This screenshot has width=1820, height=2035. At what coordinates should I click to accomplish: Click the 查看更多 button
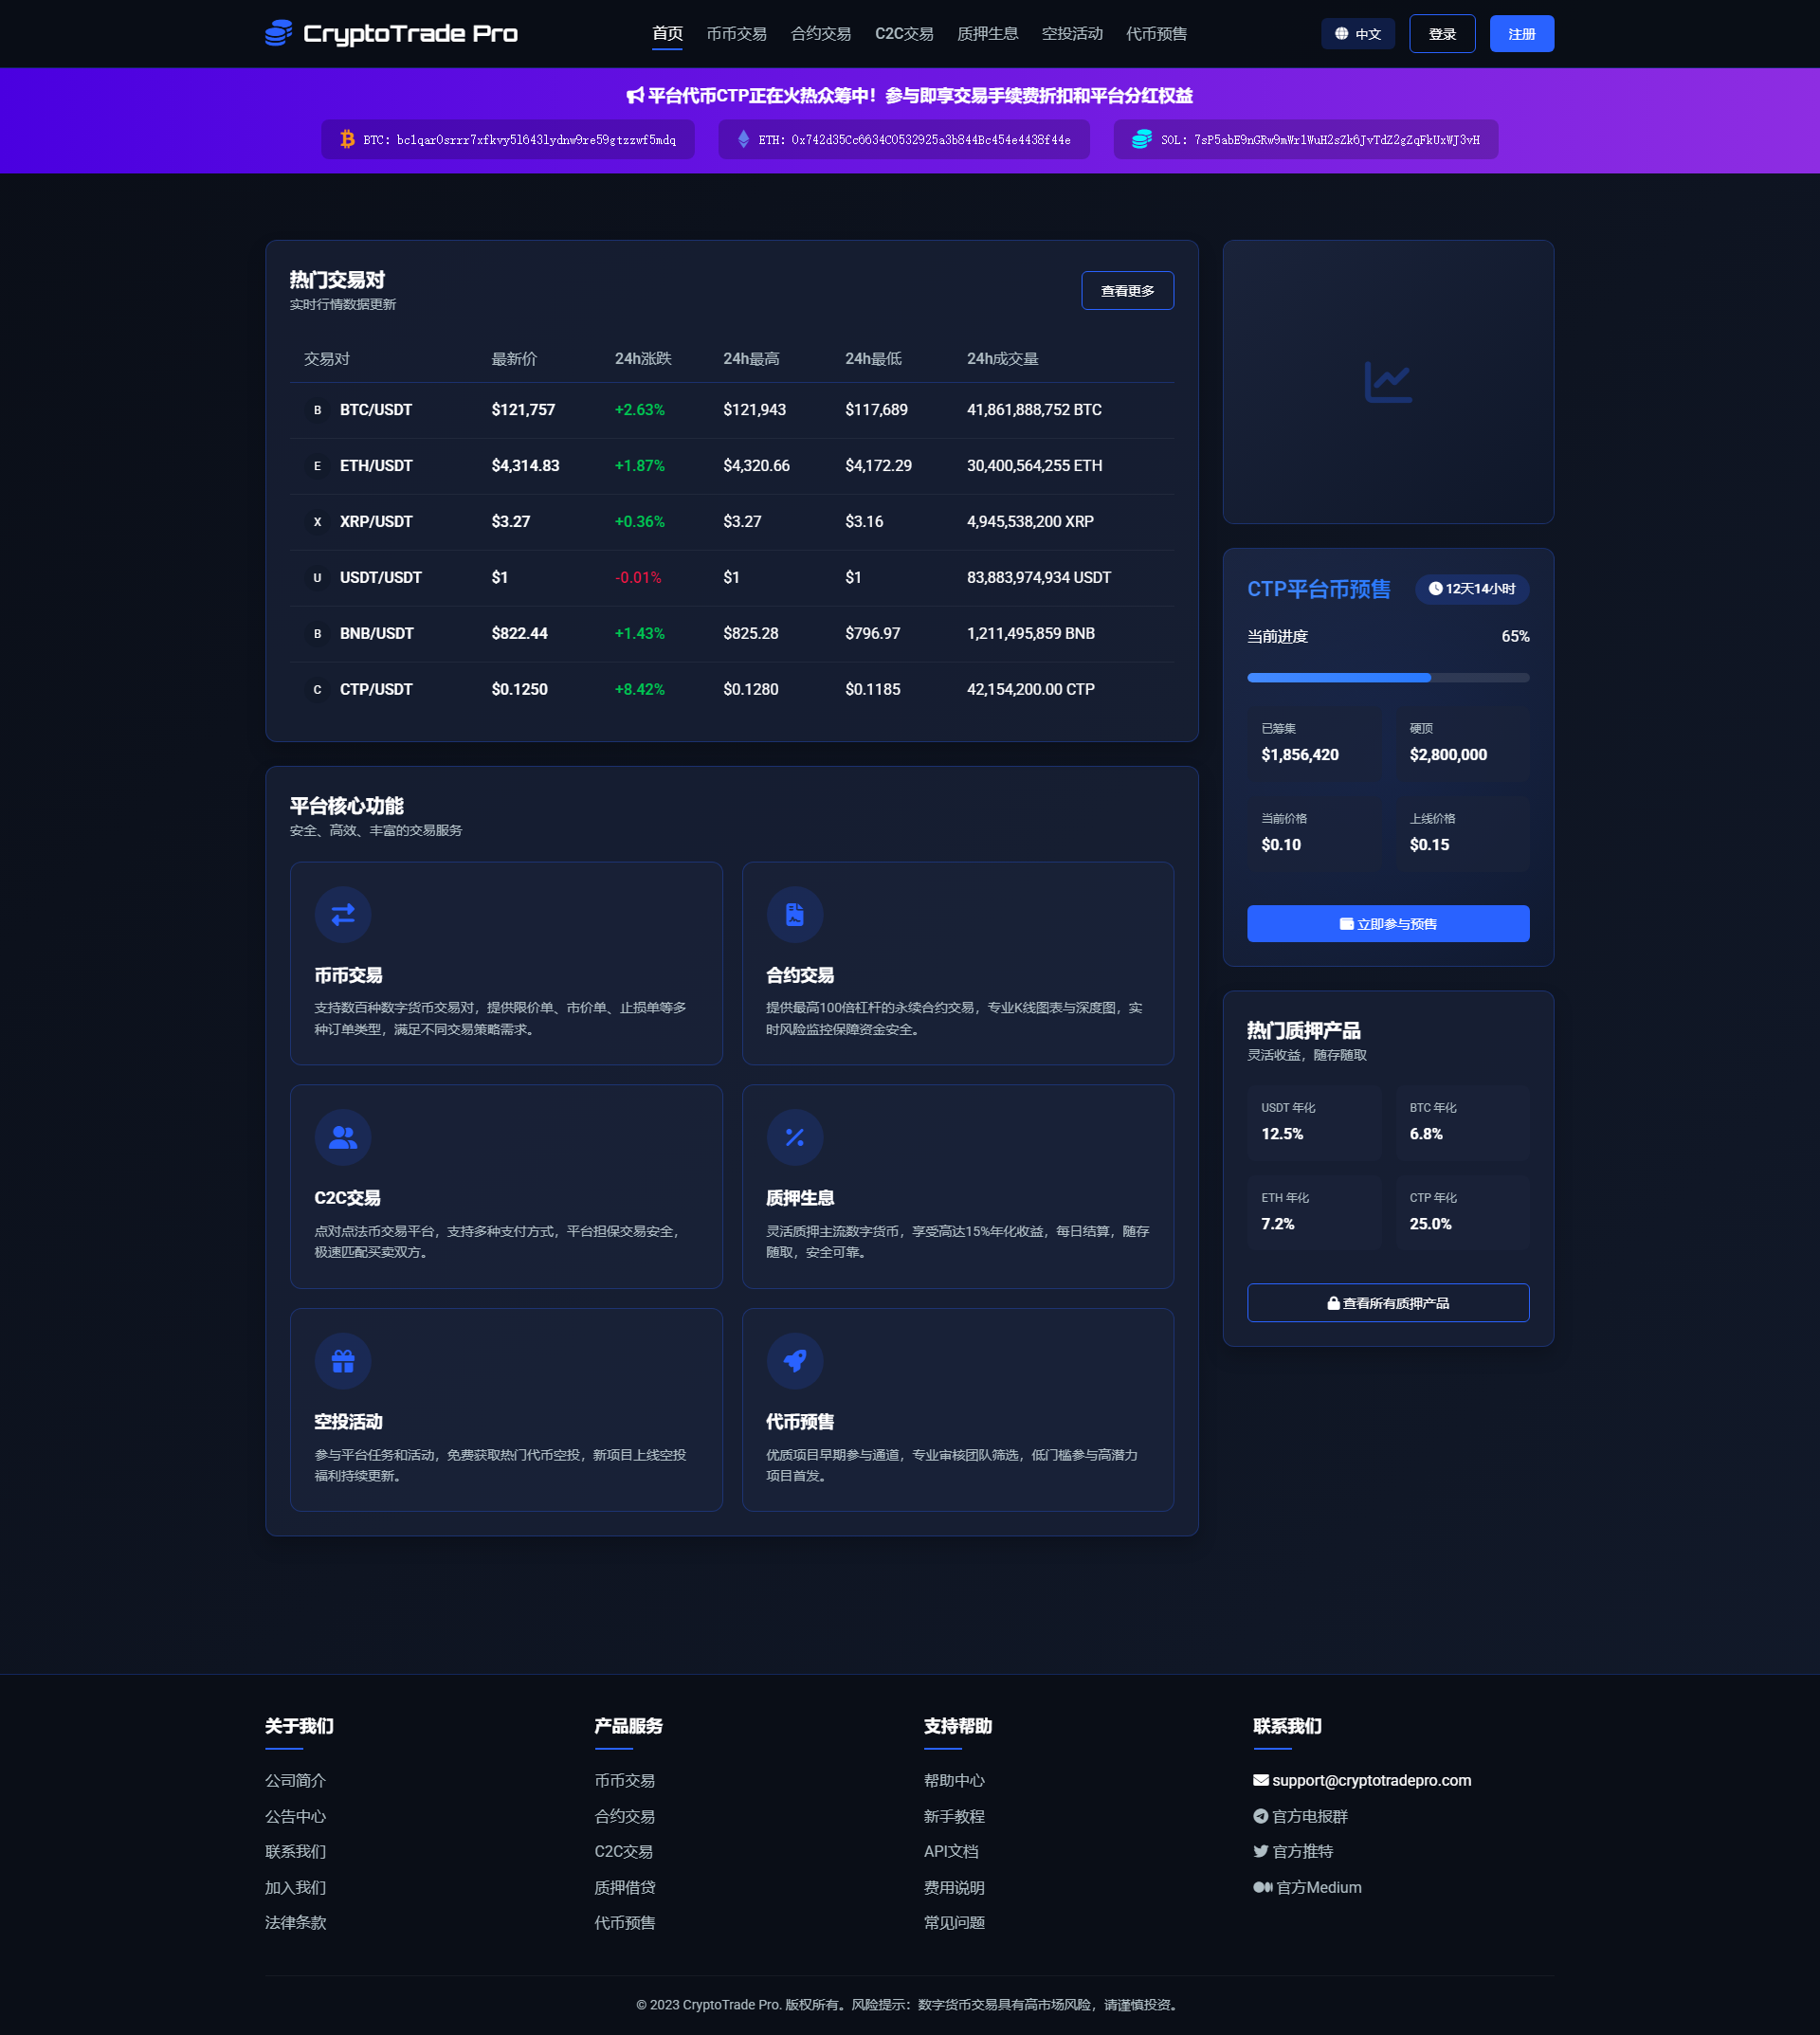1127,291
